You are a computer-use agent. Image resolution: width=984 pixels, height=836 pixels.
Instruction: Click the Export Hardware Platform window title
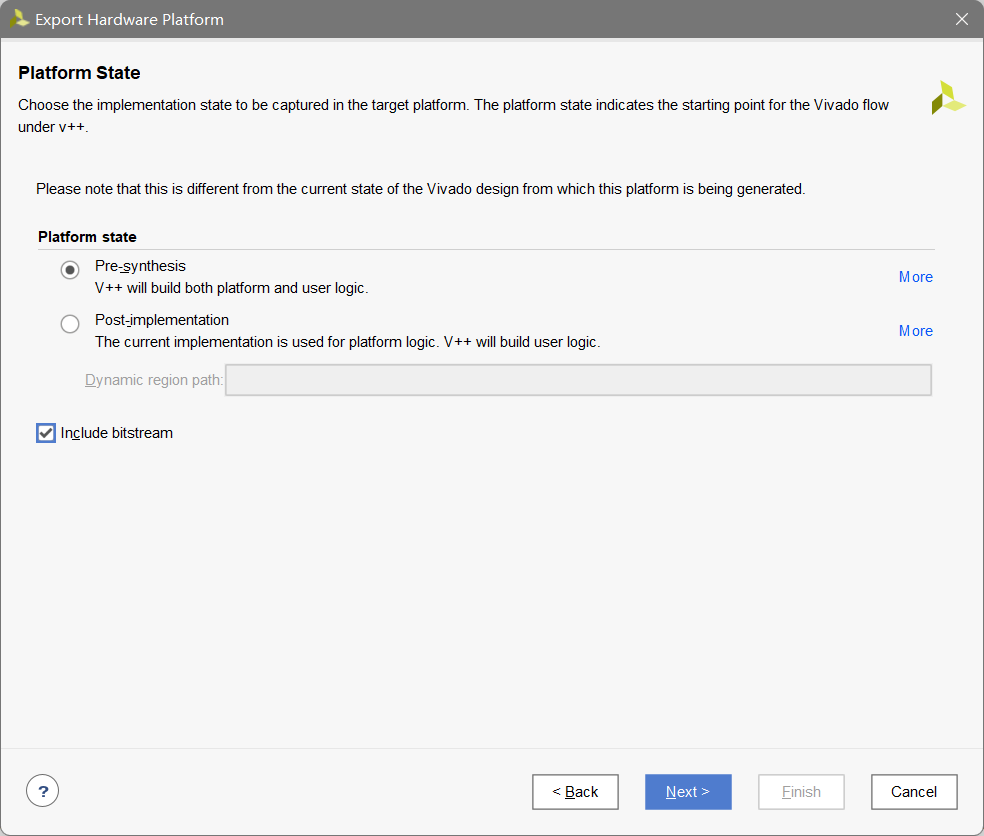click(x=130, y=19)
